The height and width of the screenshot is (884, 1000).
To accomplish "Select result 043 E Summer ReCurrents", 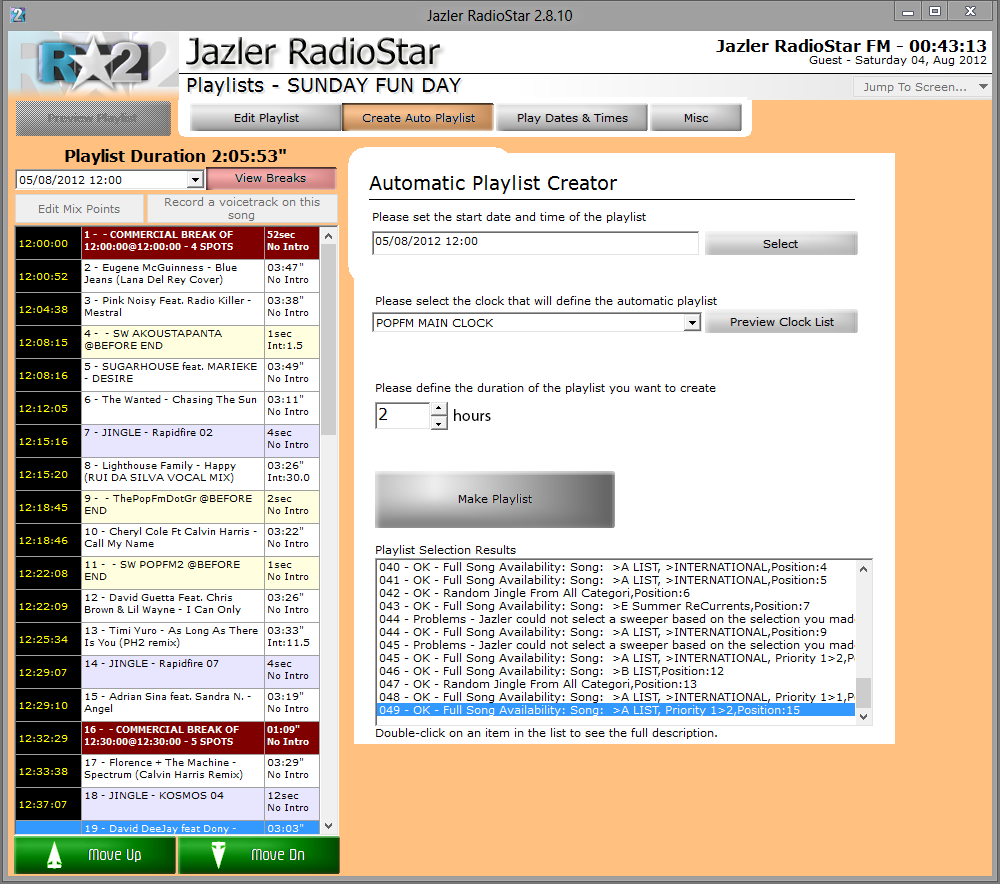I will (616, 606).
